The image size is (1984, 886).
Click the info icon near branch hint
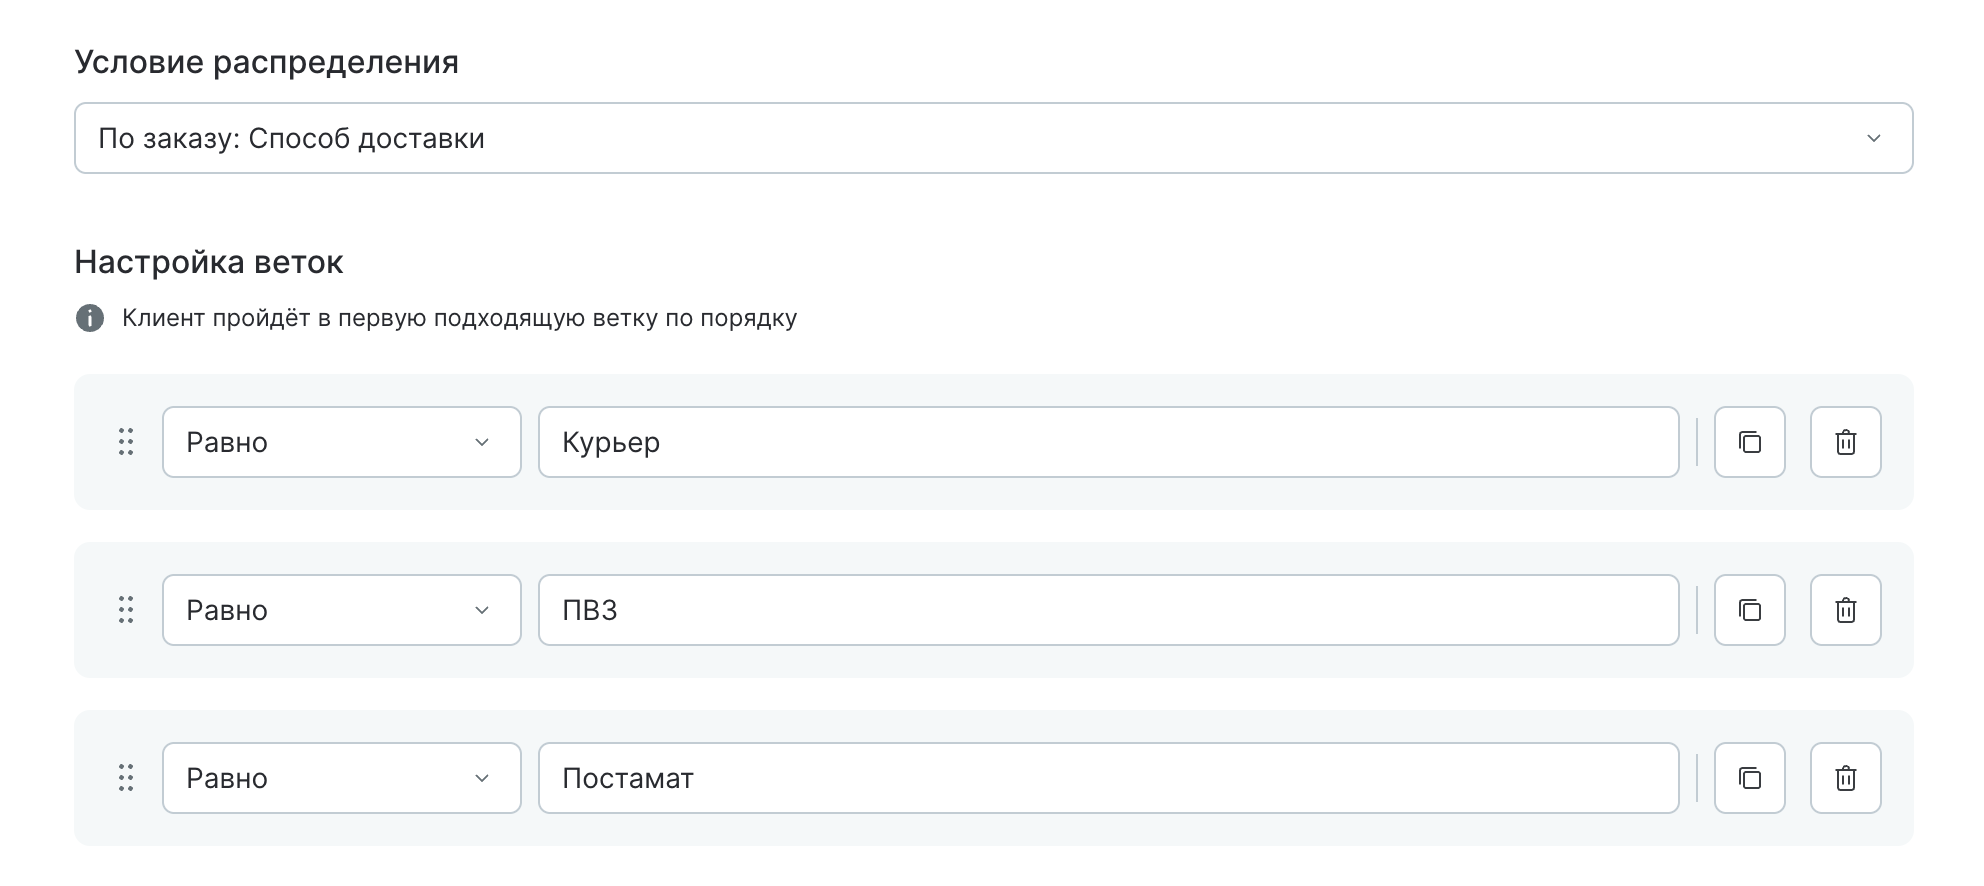point(90,318)
